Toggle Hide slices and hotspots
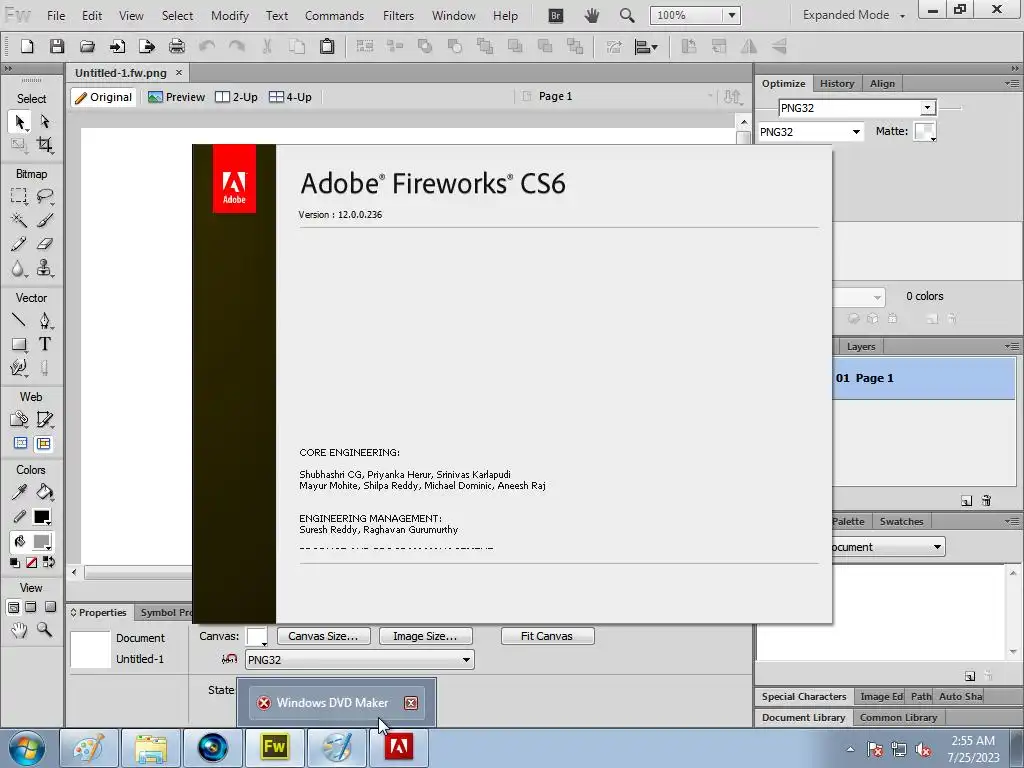Image resolution: width=1024 pixels, height=768 pixels. tap(21, 444)
